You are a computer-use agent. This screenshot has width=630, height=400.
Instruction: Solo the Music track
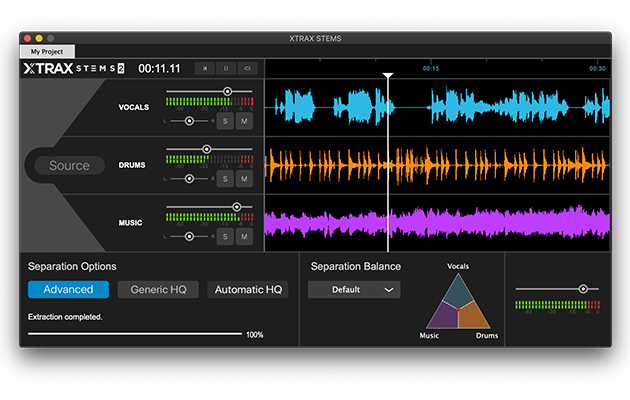(x=225, y=237)
